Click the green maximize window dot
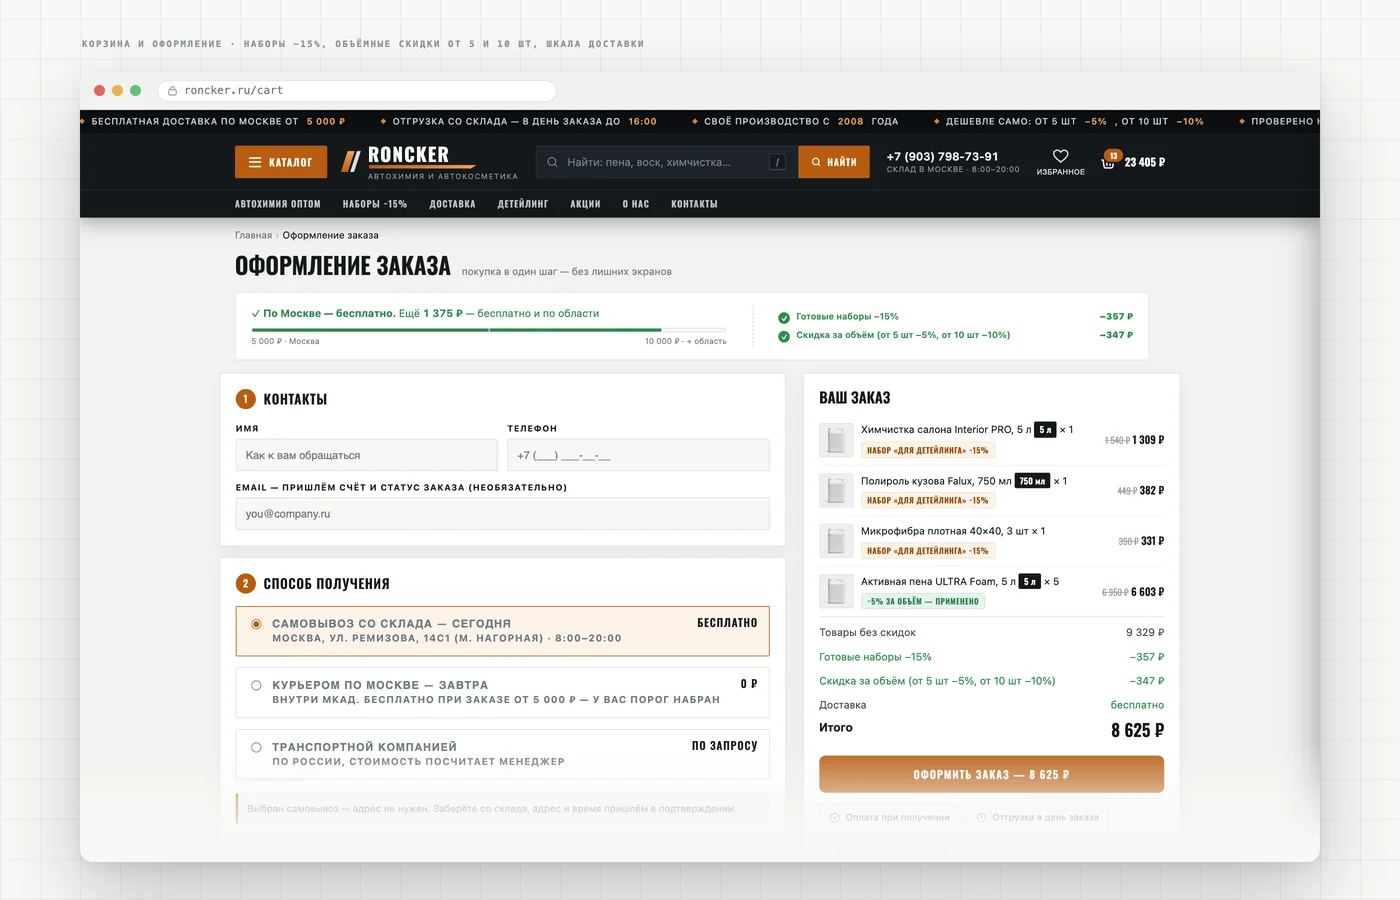1400x900 pixels. (x=135, y=90)
